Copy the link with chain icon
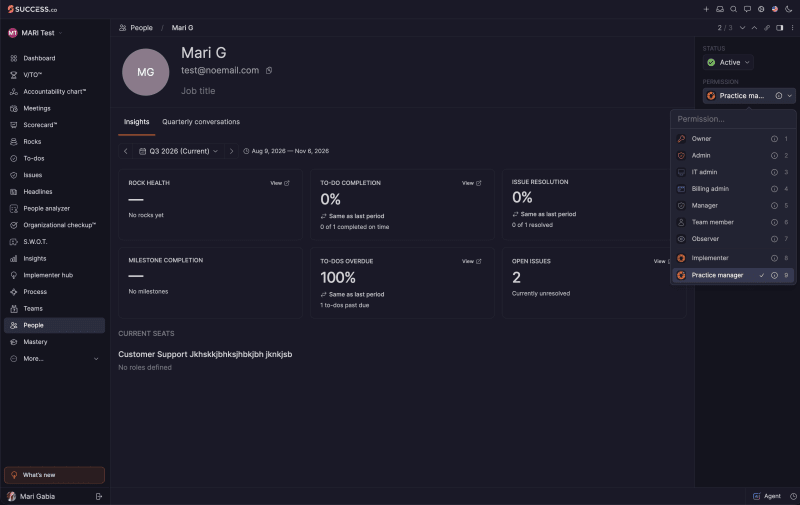Image resolution: width=800 pixels, height=505 pixels. pyautogui.click(x=767, y=28)
